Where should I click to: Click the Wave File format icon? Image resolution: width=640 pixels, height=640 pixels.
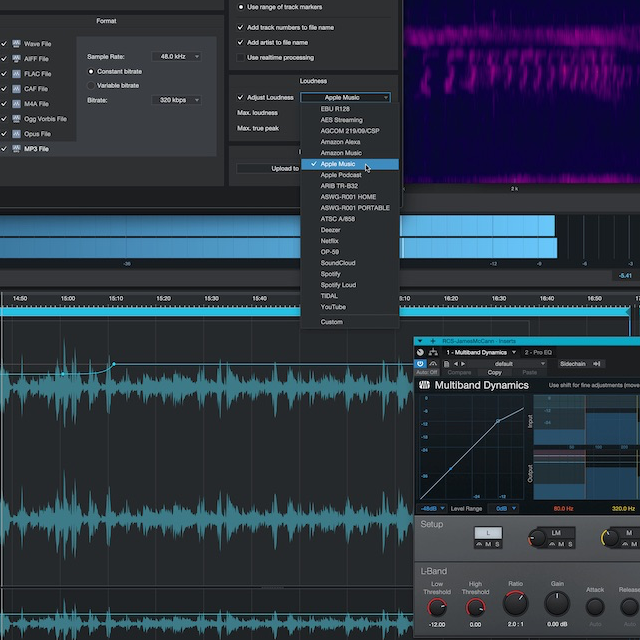(x=16, y=44)
